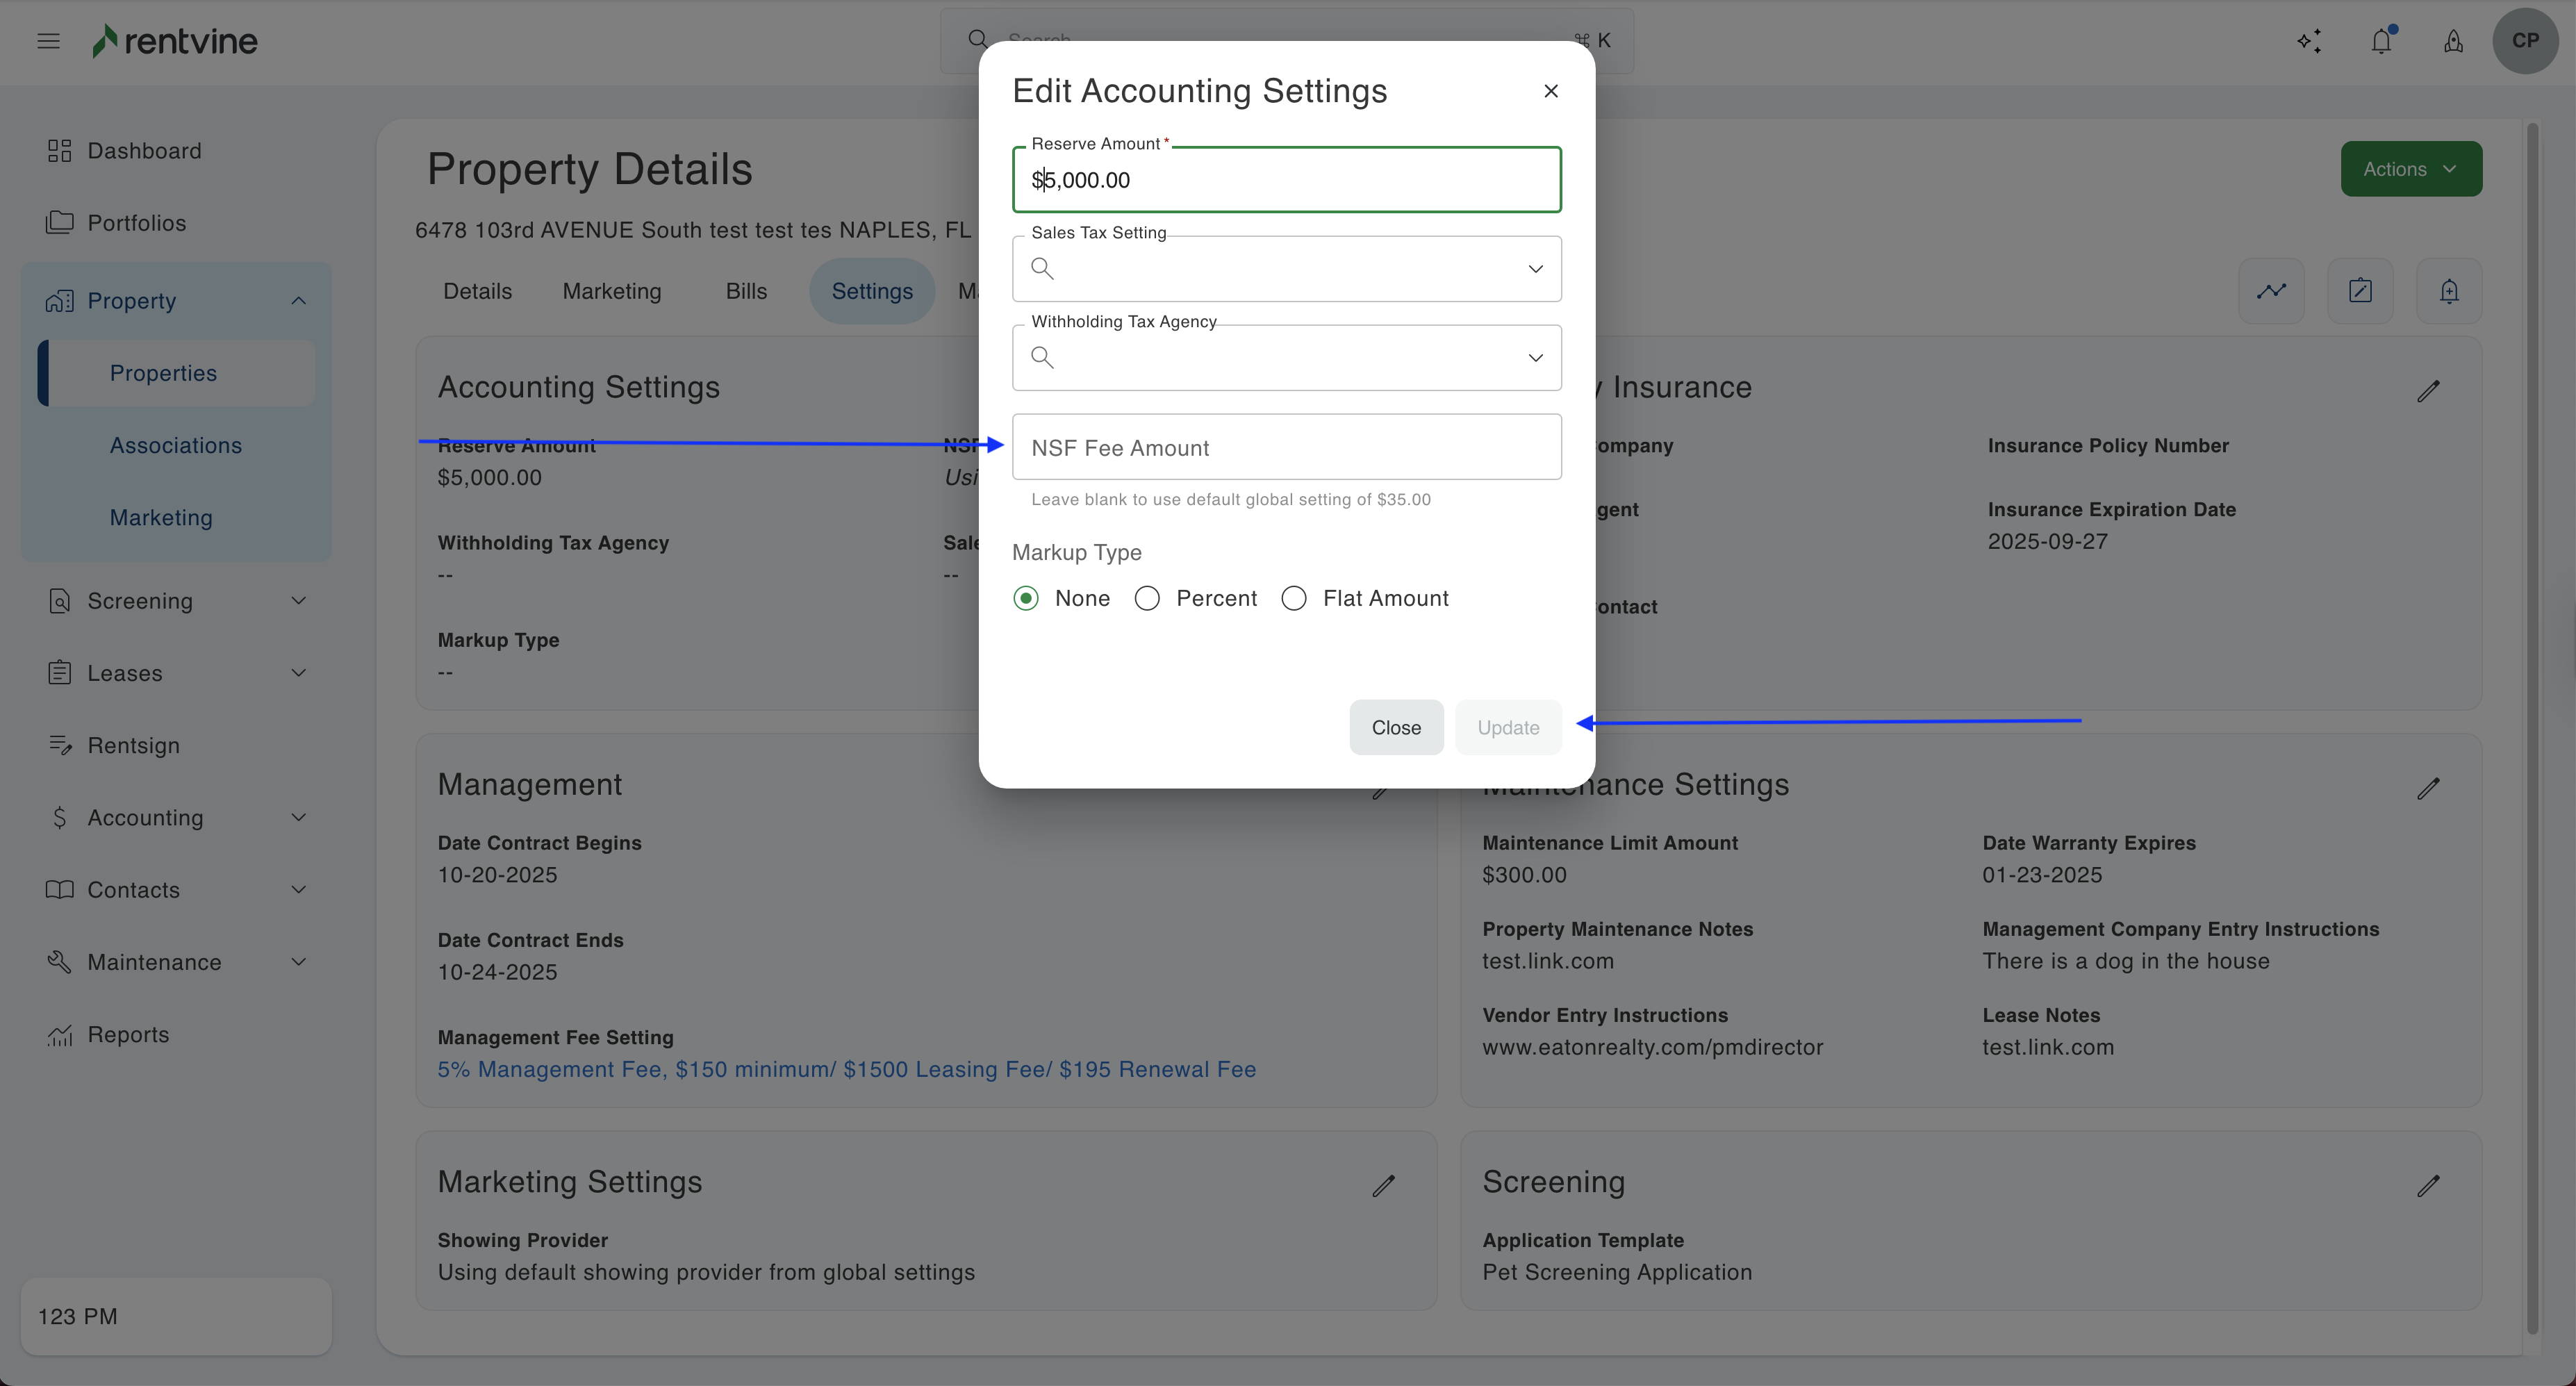Screen dimensions: 2576x1386
Task: Switch to the Bills tab
Action: coord(746,291)
